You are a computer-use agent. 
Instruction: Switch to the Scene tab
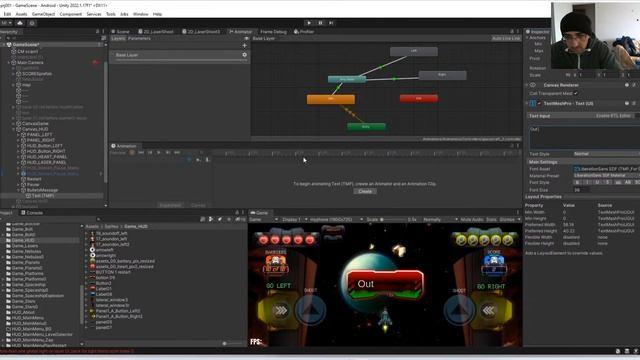click(120, 31)
